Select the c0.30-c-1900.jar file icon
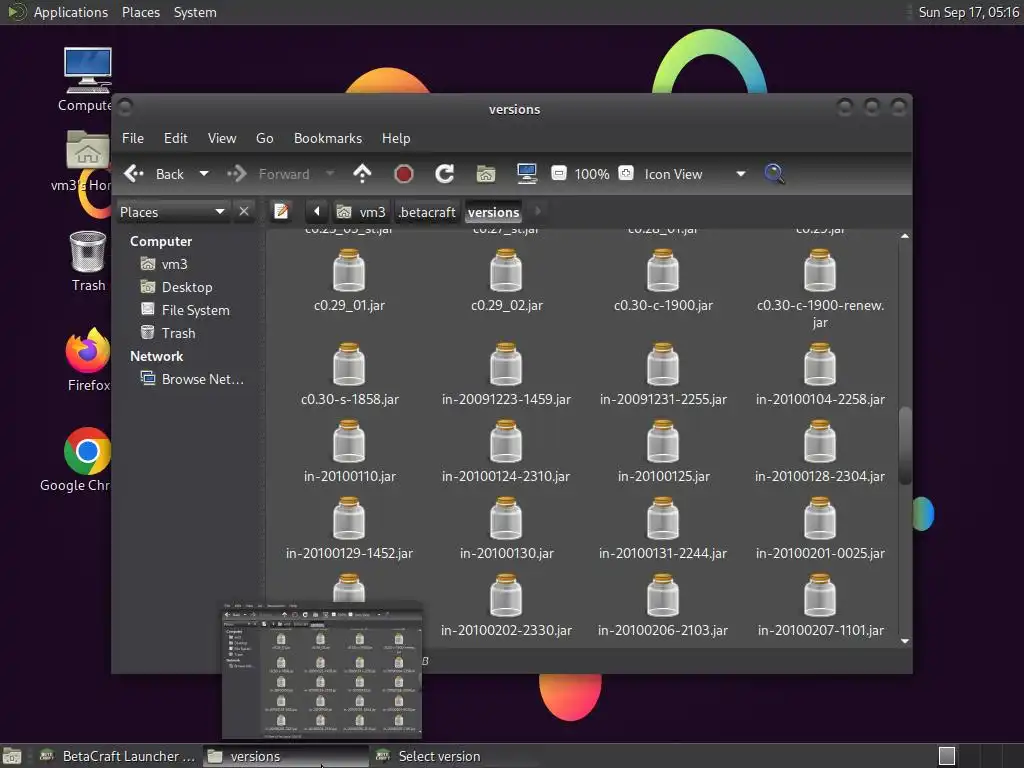This screenshot has width=1024, height=768. pos(663,270)
